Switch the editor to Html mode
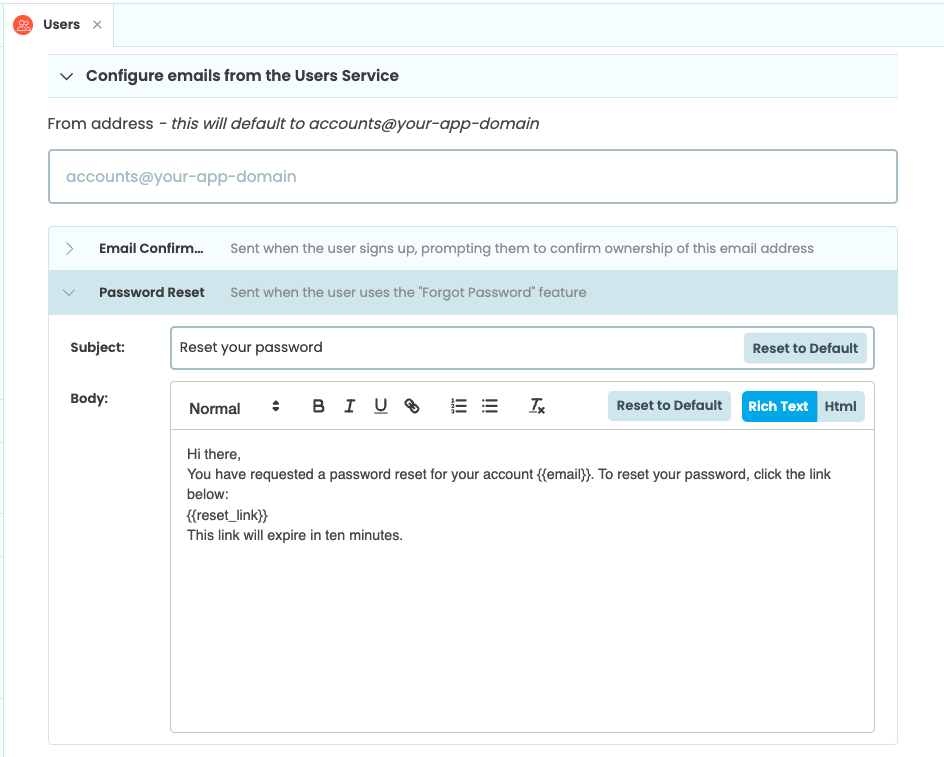This screenshot has height=757, width=944. pos(840,406)
